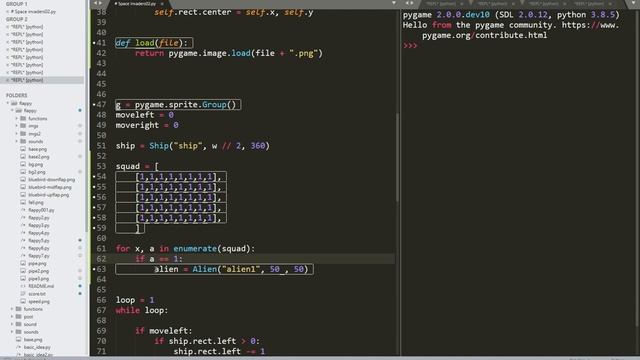Click the image icon beside pipe.png
The height and width of the screenshot is (360, 640).
click(x=23, y=264)
